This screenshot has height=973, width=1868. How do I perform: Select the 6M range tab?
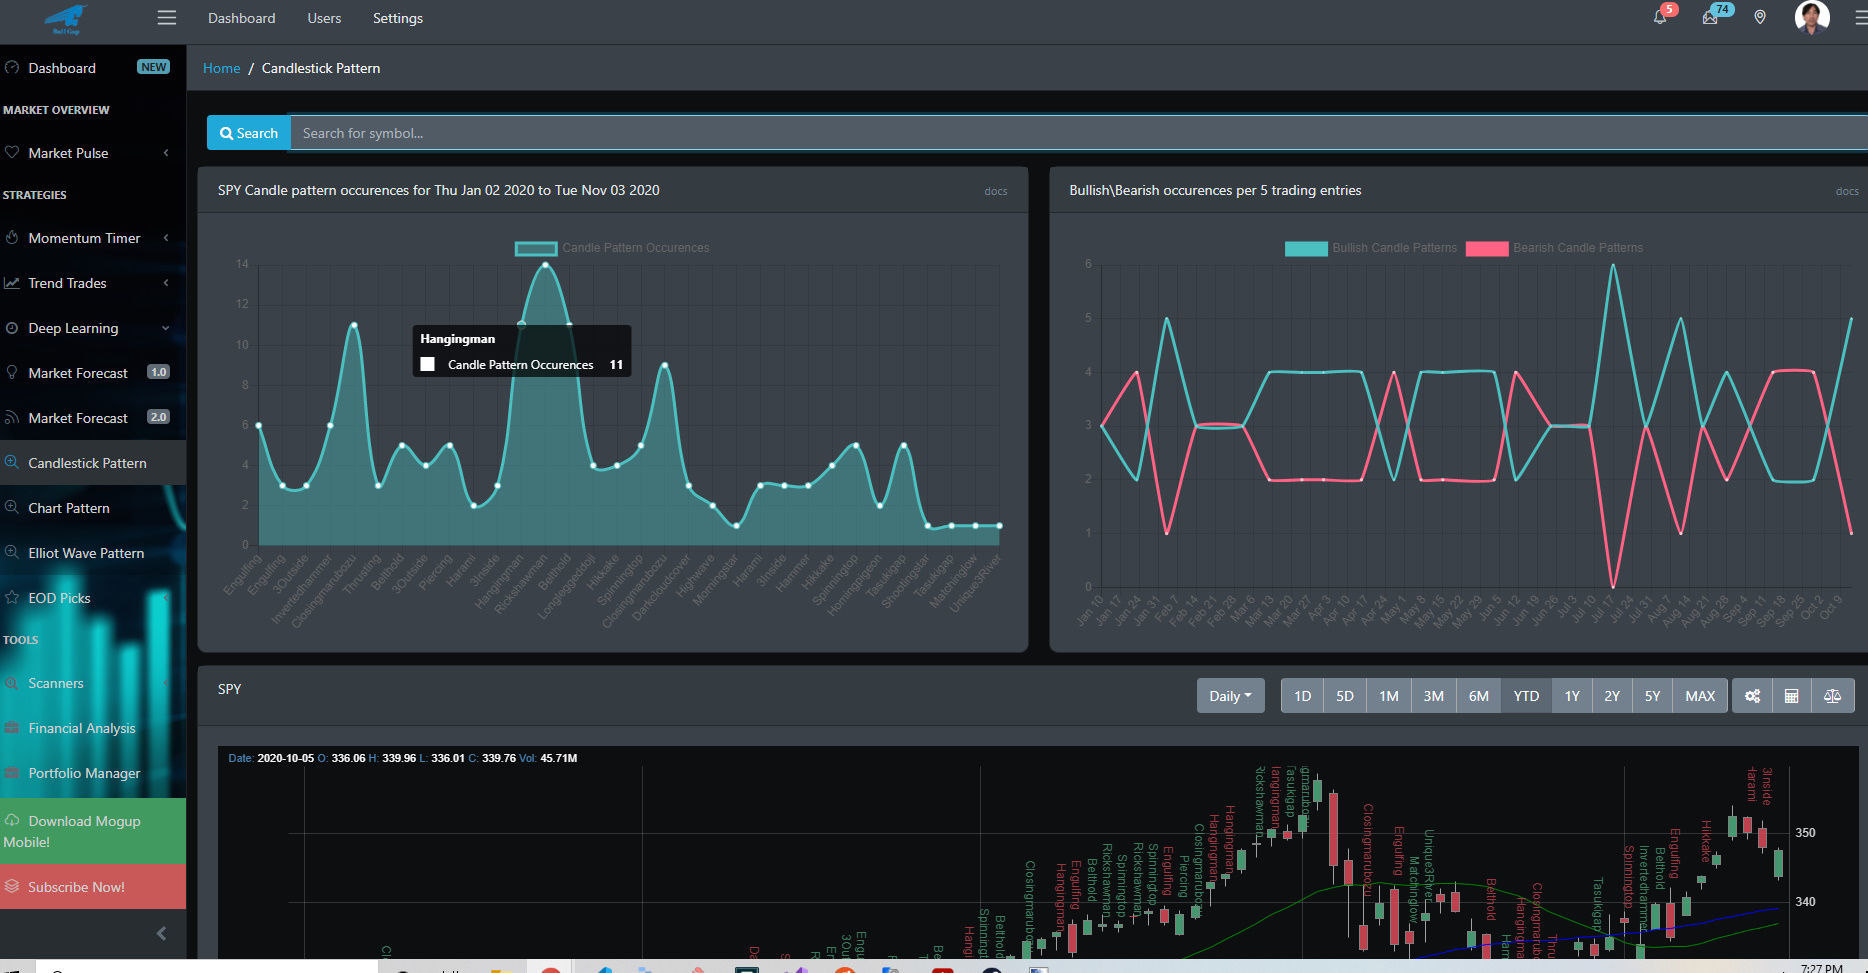click(1479, 696)
